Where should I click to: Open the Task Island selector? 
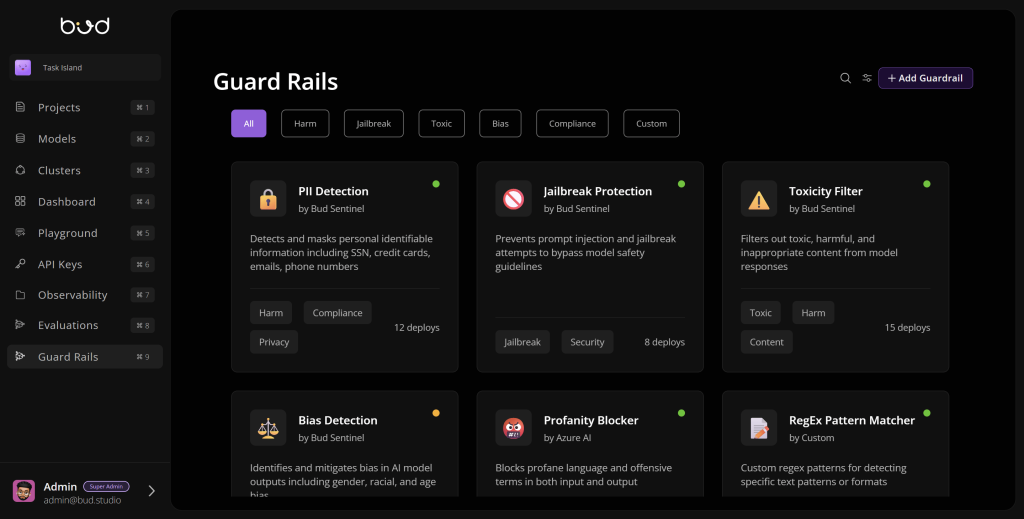coord(85,68)
